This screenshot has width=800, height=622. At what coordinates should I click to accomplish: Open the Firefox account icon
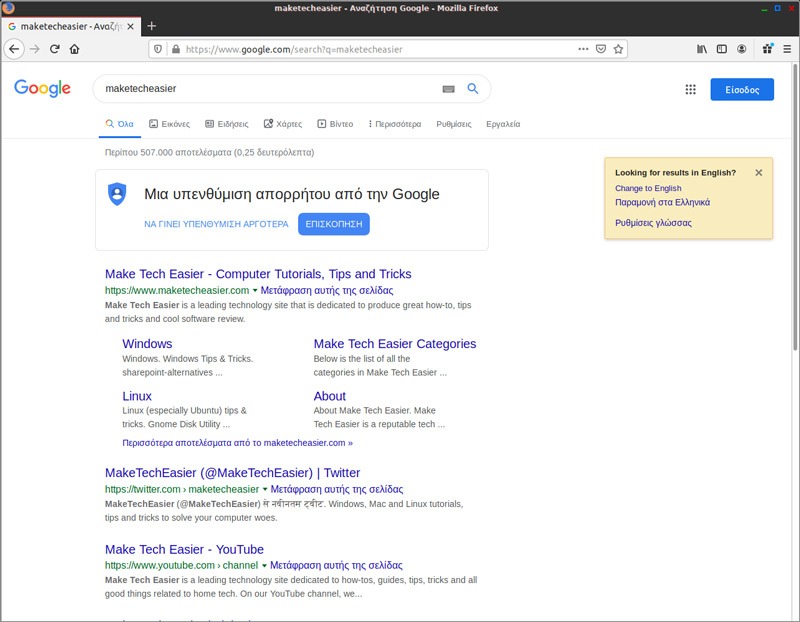coord(742,46)
